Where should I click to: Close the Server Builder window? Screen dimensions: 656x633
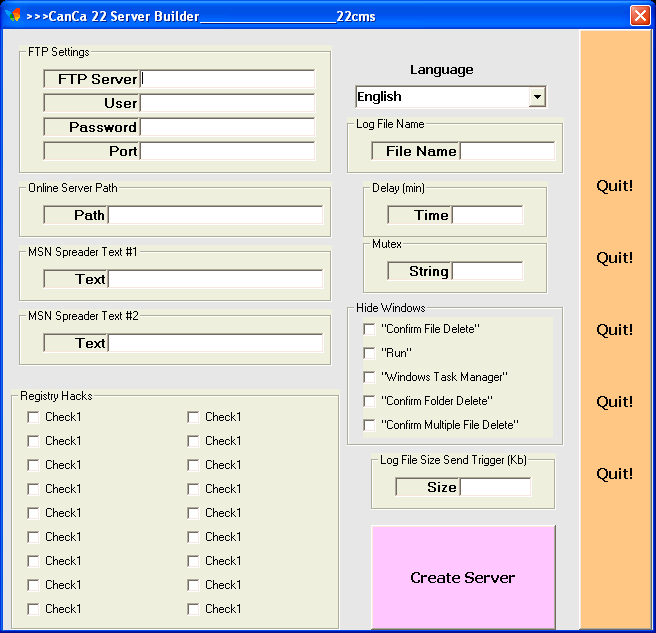pyautogui.click(x=639, y=16)
